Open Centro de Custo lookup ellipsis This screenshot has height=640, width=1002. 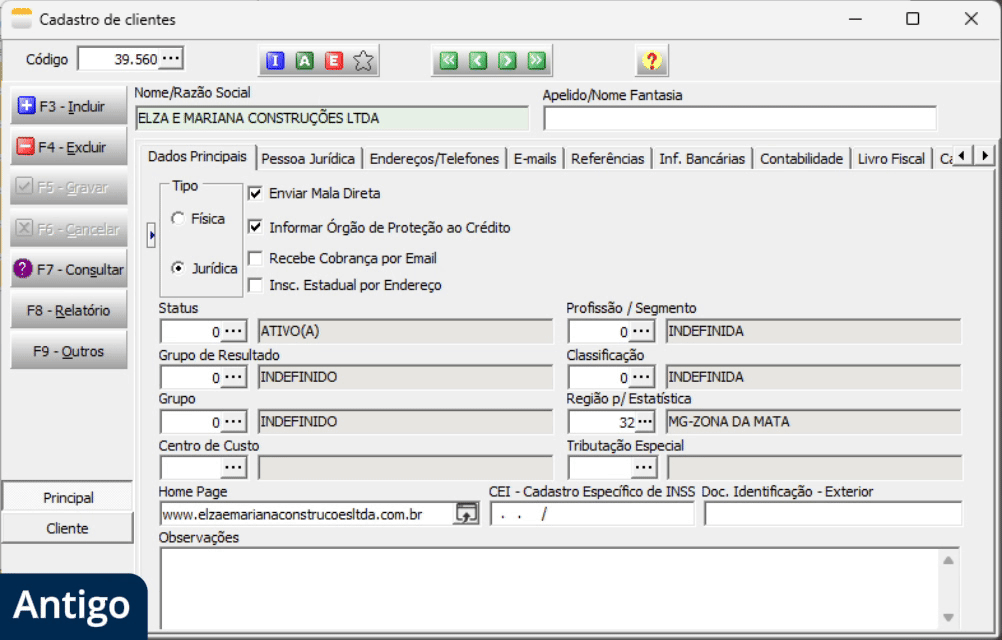pyautogui.click(x=234, y=468)
